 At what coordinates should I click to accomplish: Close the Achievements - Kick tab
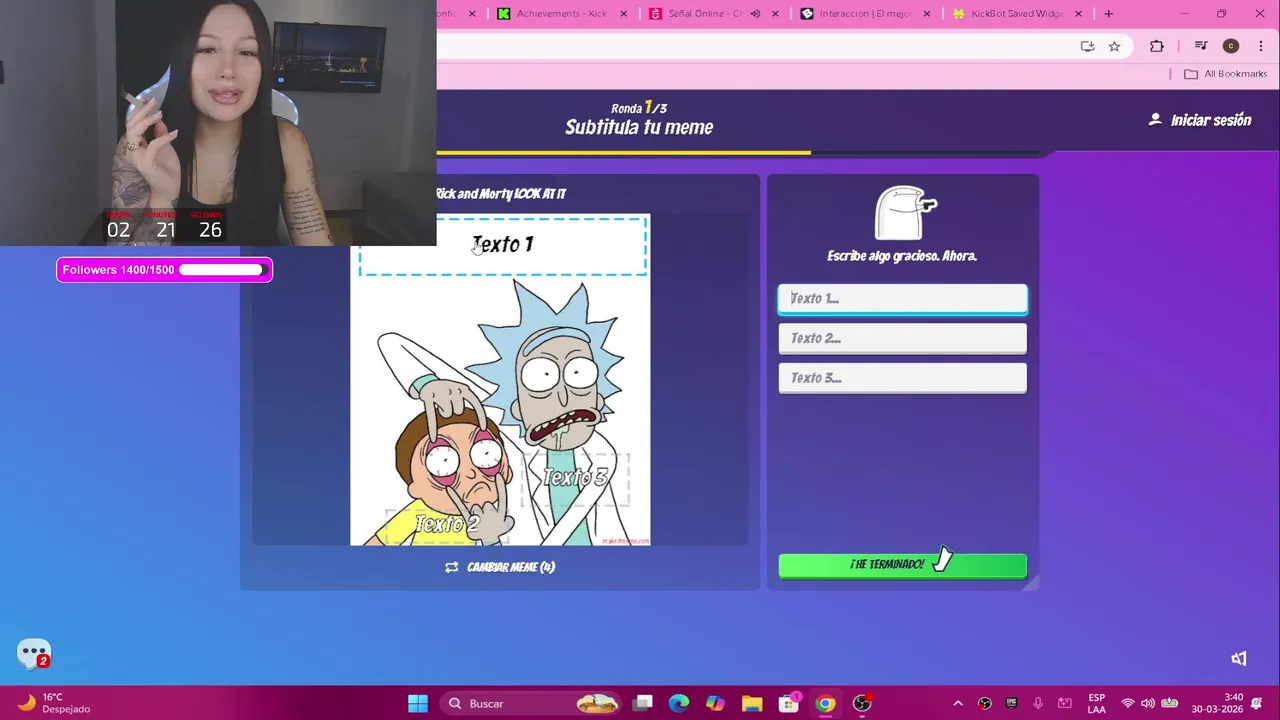tap(624, 13)
